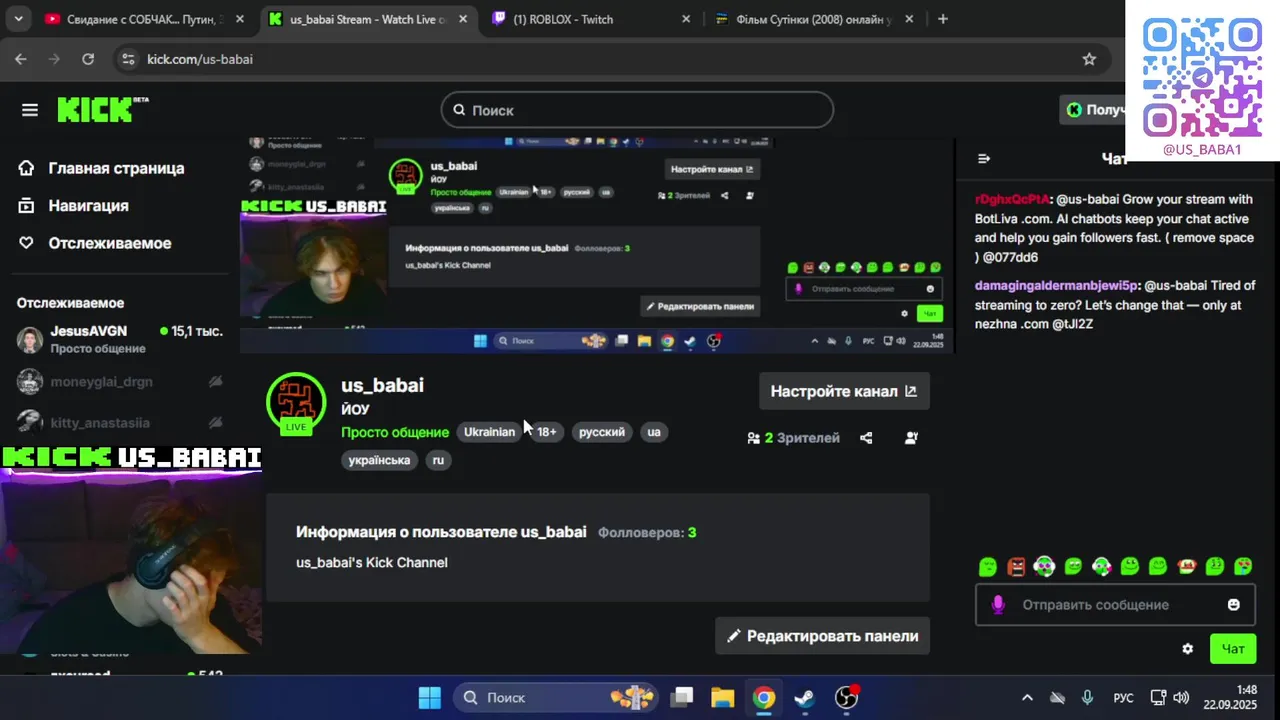The image size is (1280, 720).
Task: Click the 2 Зрителей viewers count
Action: 793,438
